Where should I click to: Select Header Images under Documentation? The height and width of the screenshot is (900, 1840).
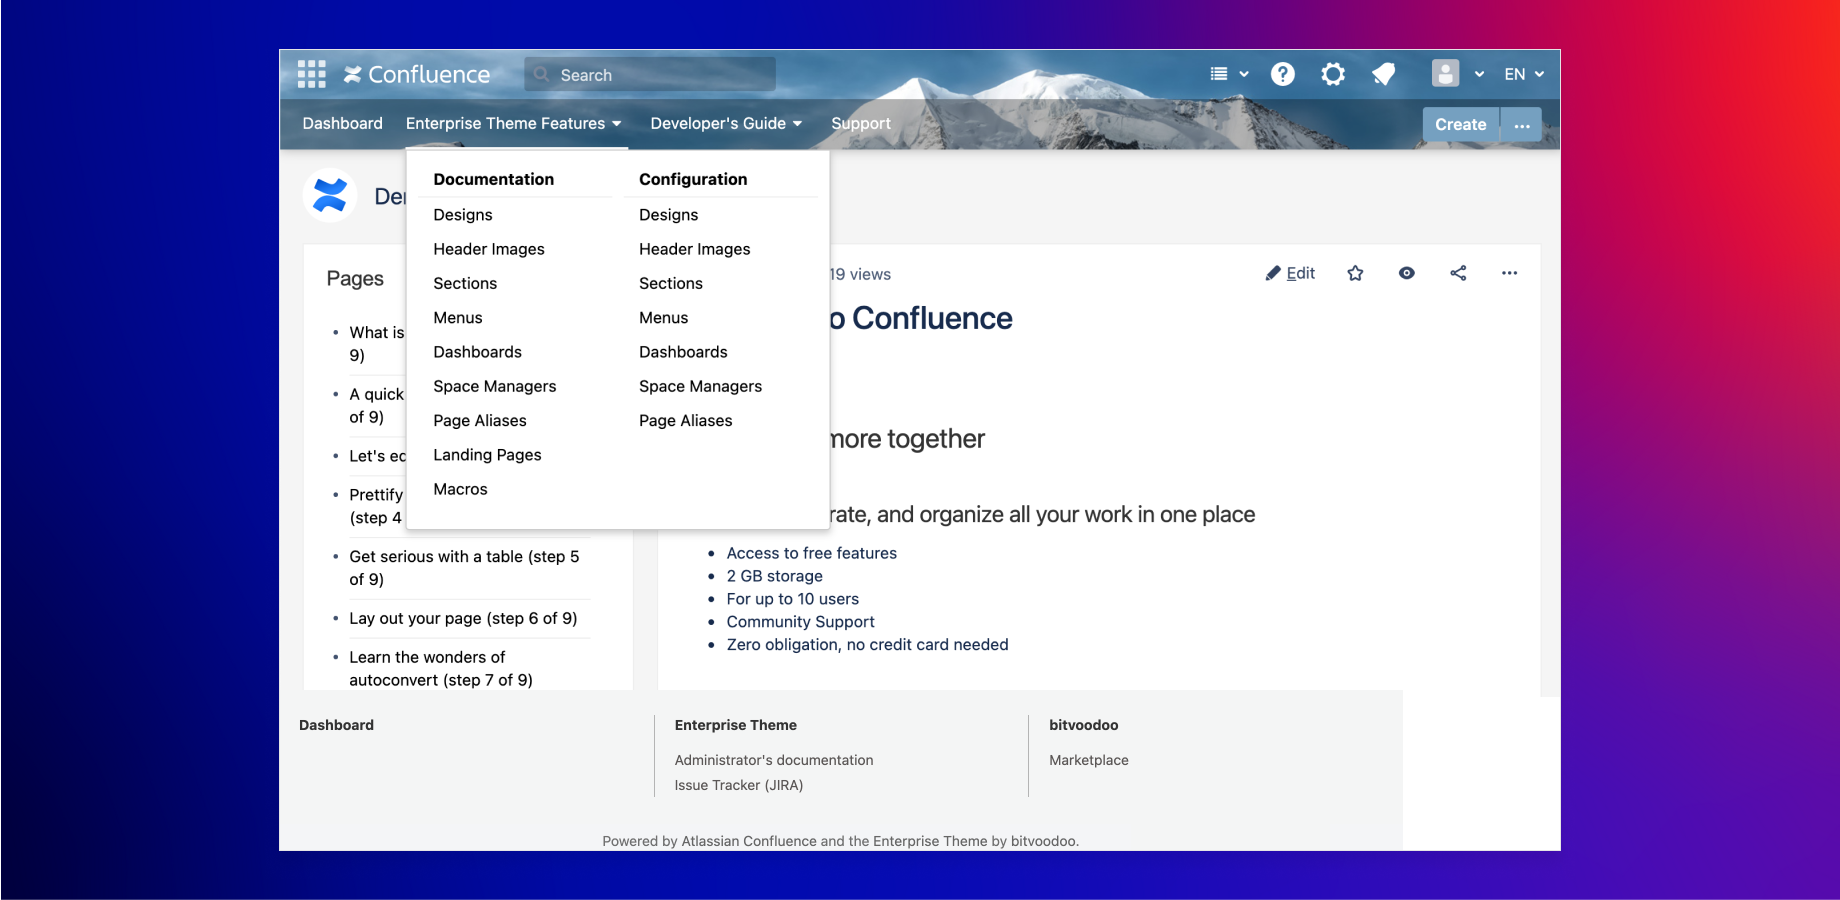(x=489, y=249)
